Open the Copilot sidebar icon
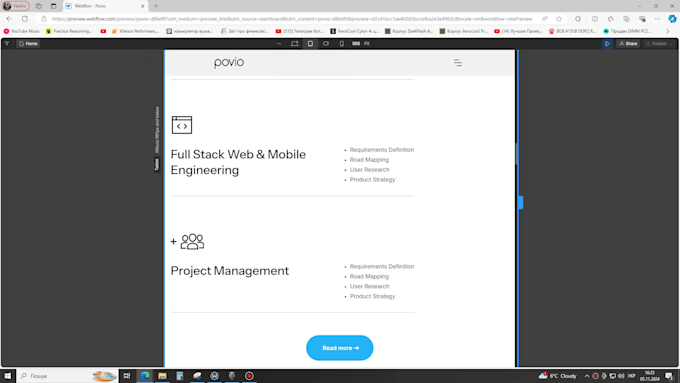The image size is (680, 383). click(672, 19)
